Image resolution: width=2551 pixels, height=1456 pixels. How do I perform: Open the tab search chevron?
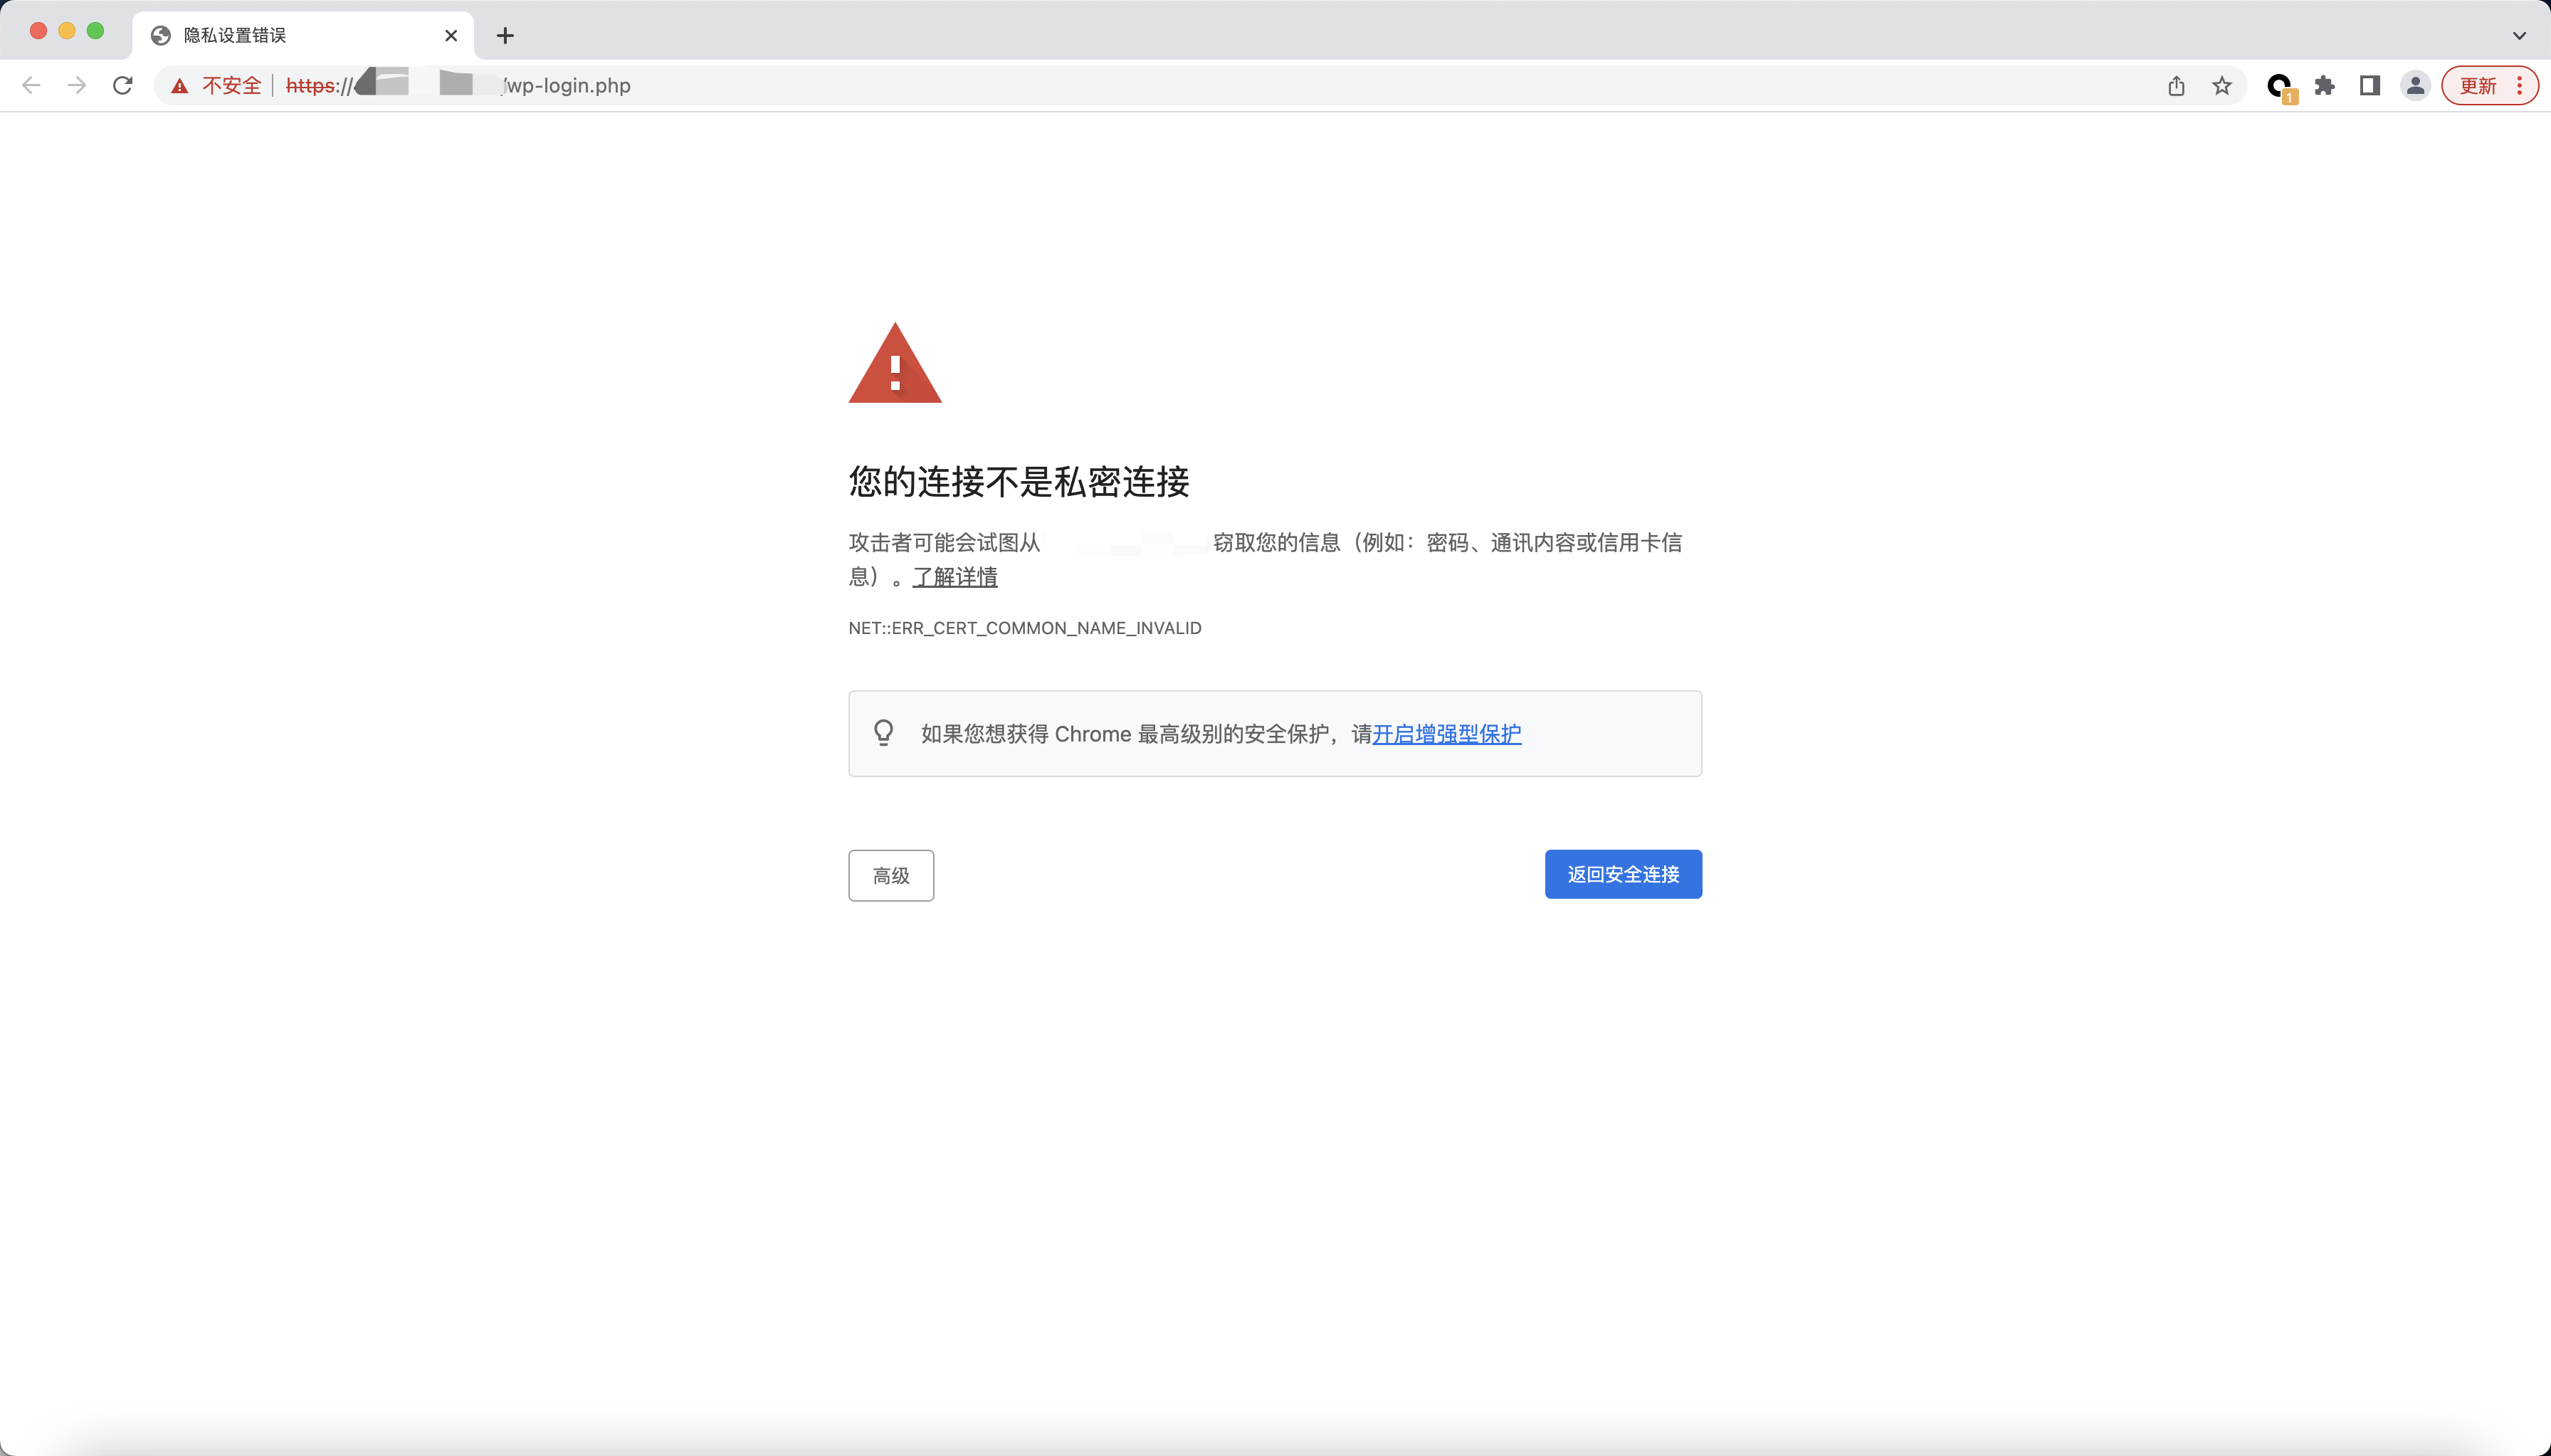[2518, 35]
